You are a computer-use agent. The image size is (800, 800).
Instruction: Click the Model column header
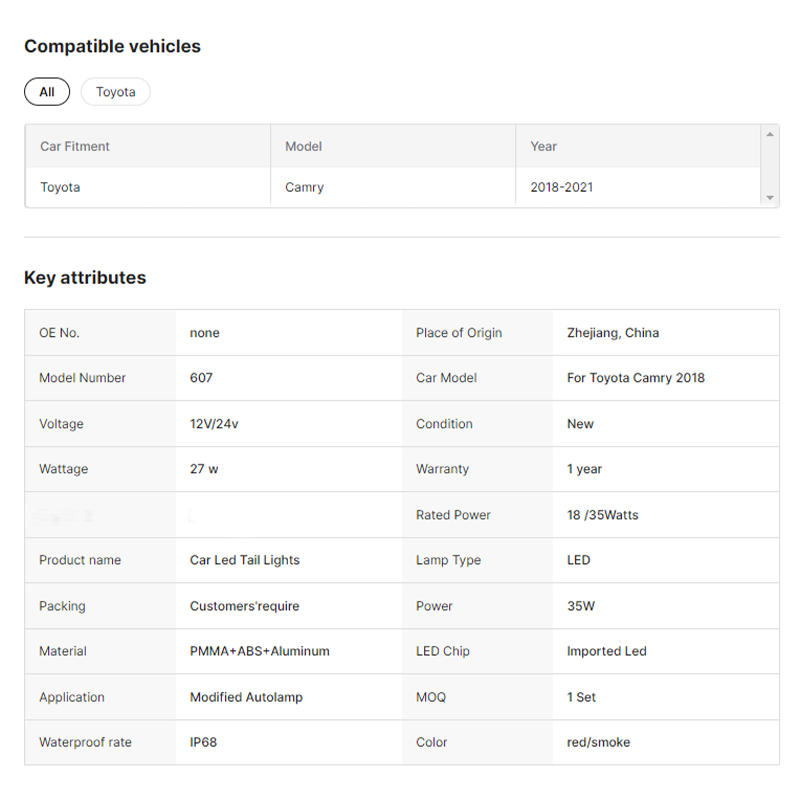[x=304, y=146]
